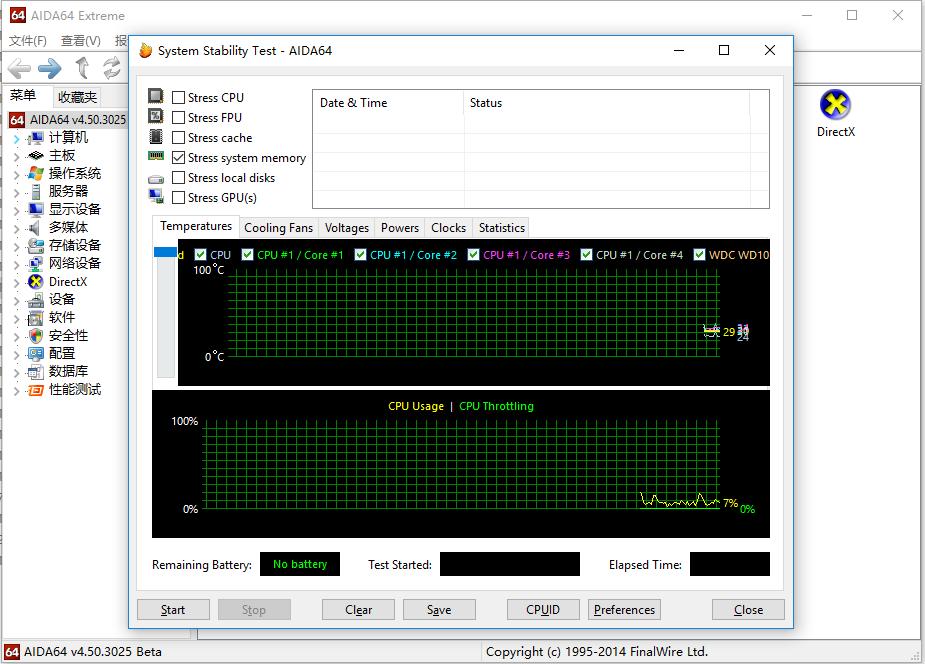This screenshot has height=664, width=925.
Task: Click the DirectX icon in the sidebar tree
Action: click(x=35, y=282)
